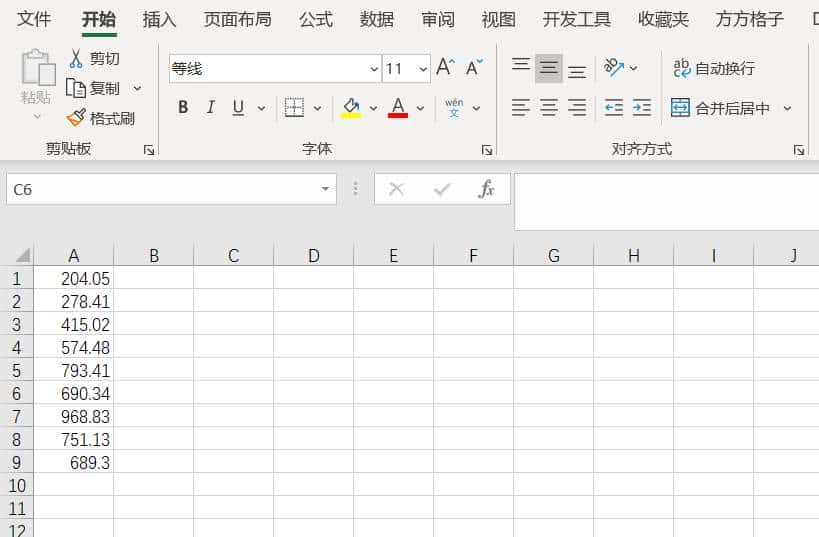
Task: Align text left
Action: 521,108
